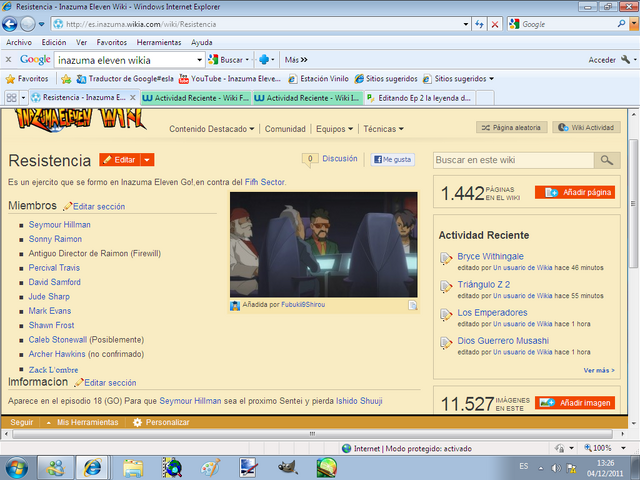This screenshot has height=480, width=640.
Task: Open the Edición menu
Action: pyautogui.click(x=54, y=42)
